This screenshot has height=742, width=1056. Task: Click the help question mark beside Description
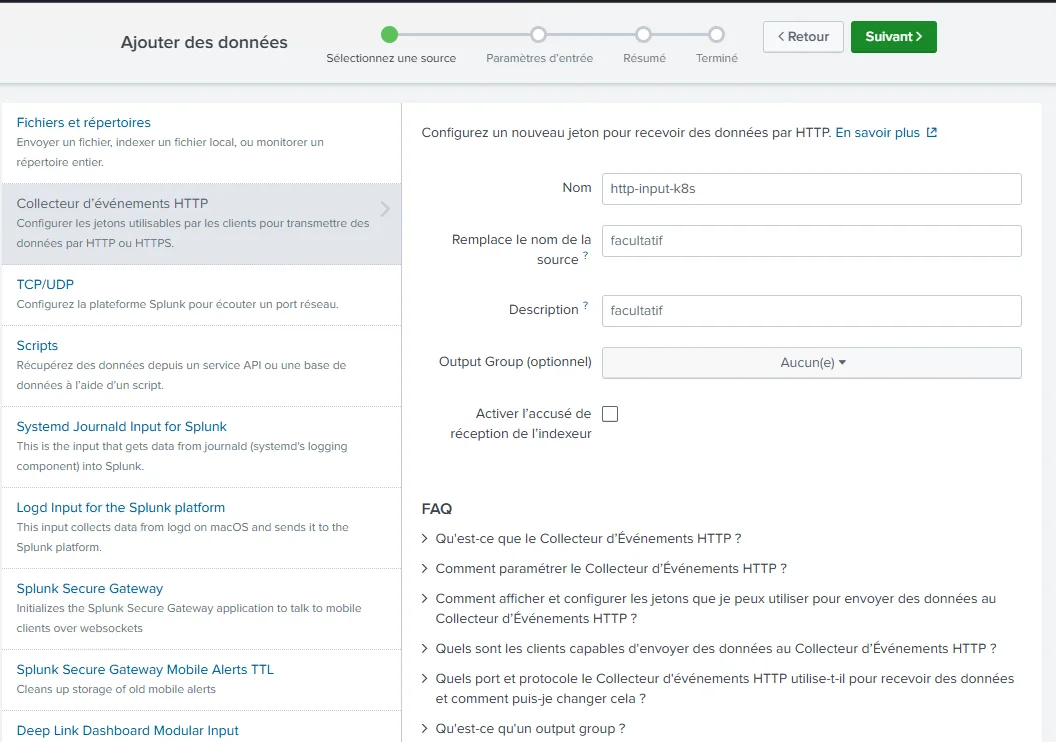click(585, 306)
